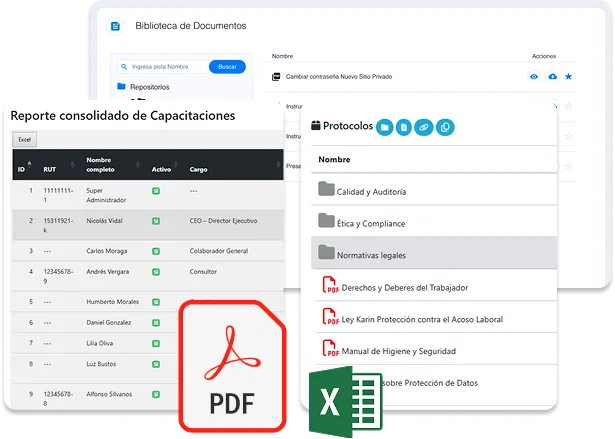
Task: Select the Humberto Morales name cell
Action: pos(113,302)
